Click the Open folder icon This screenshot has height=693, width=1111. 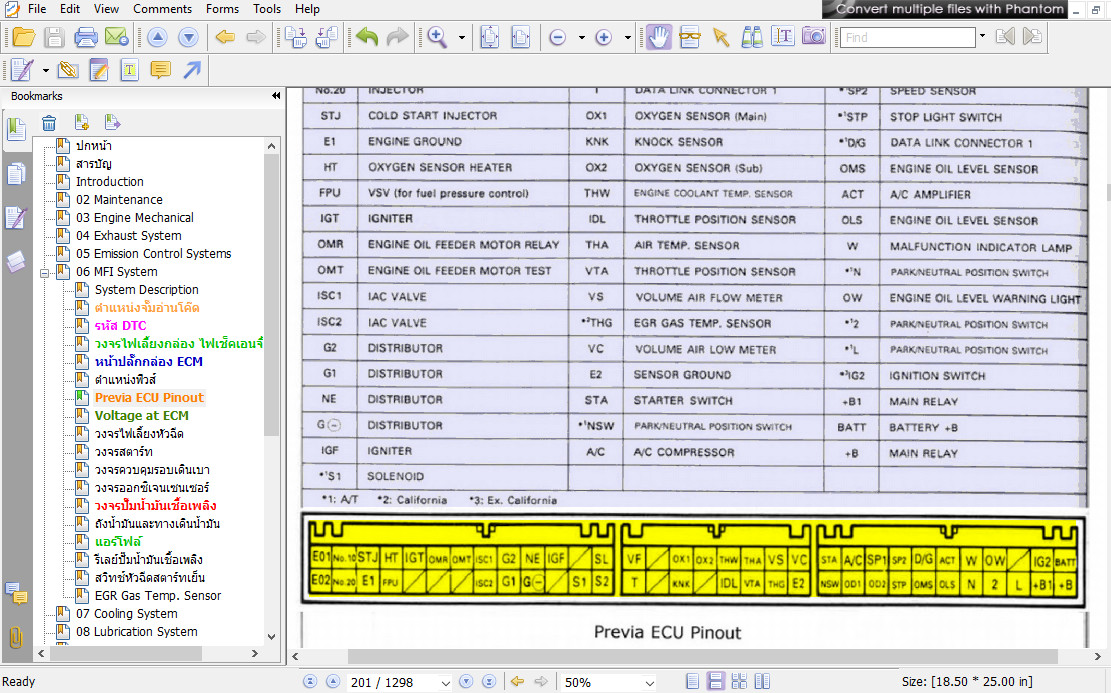(24, 38)
